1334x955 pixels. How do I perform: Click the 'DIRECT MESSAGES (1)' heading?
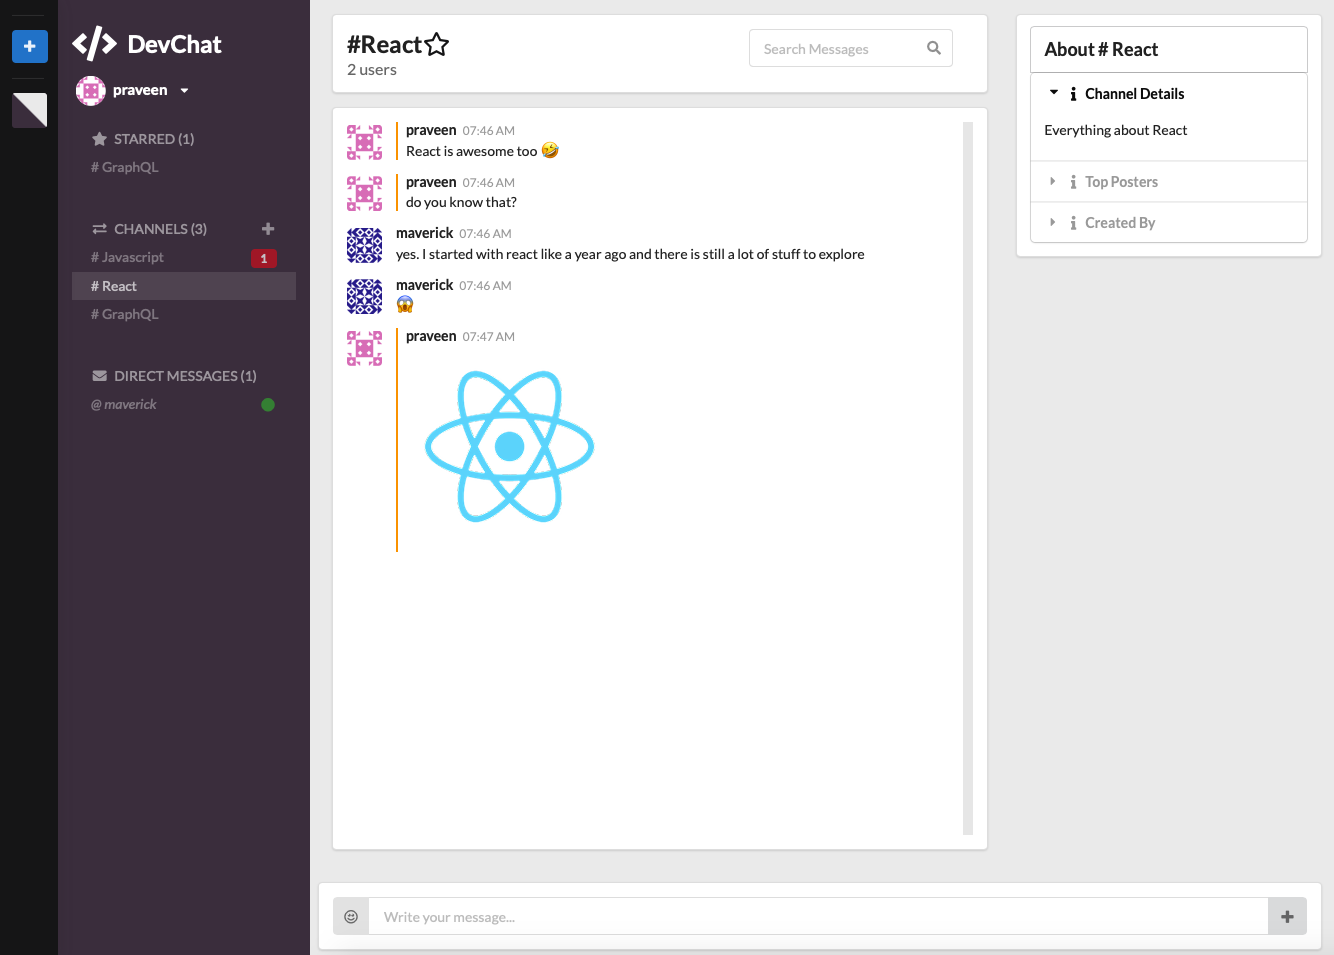coord(185,376)
